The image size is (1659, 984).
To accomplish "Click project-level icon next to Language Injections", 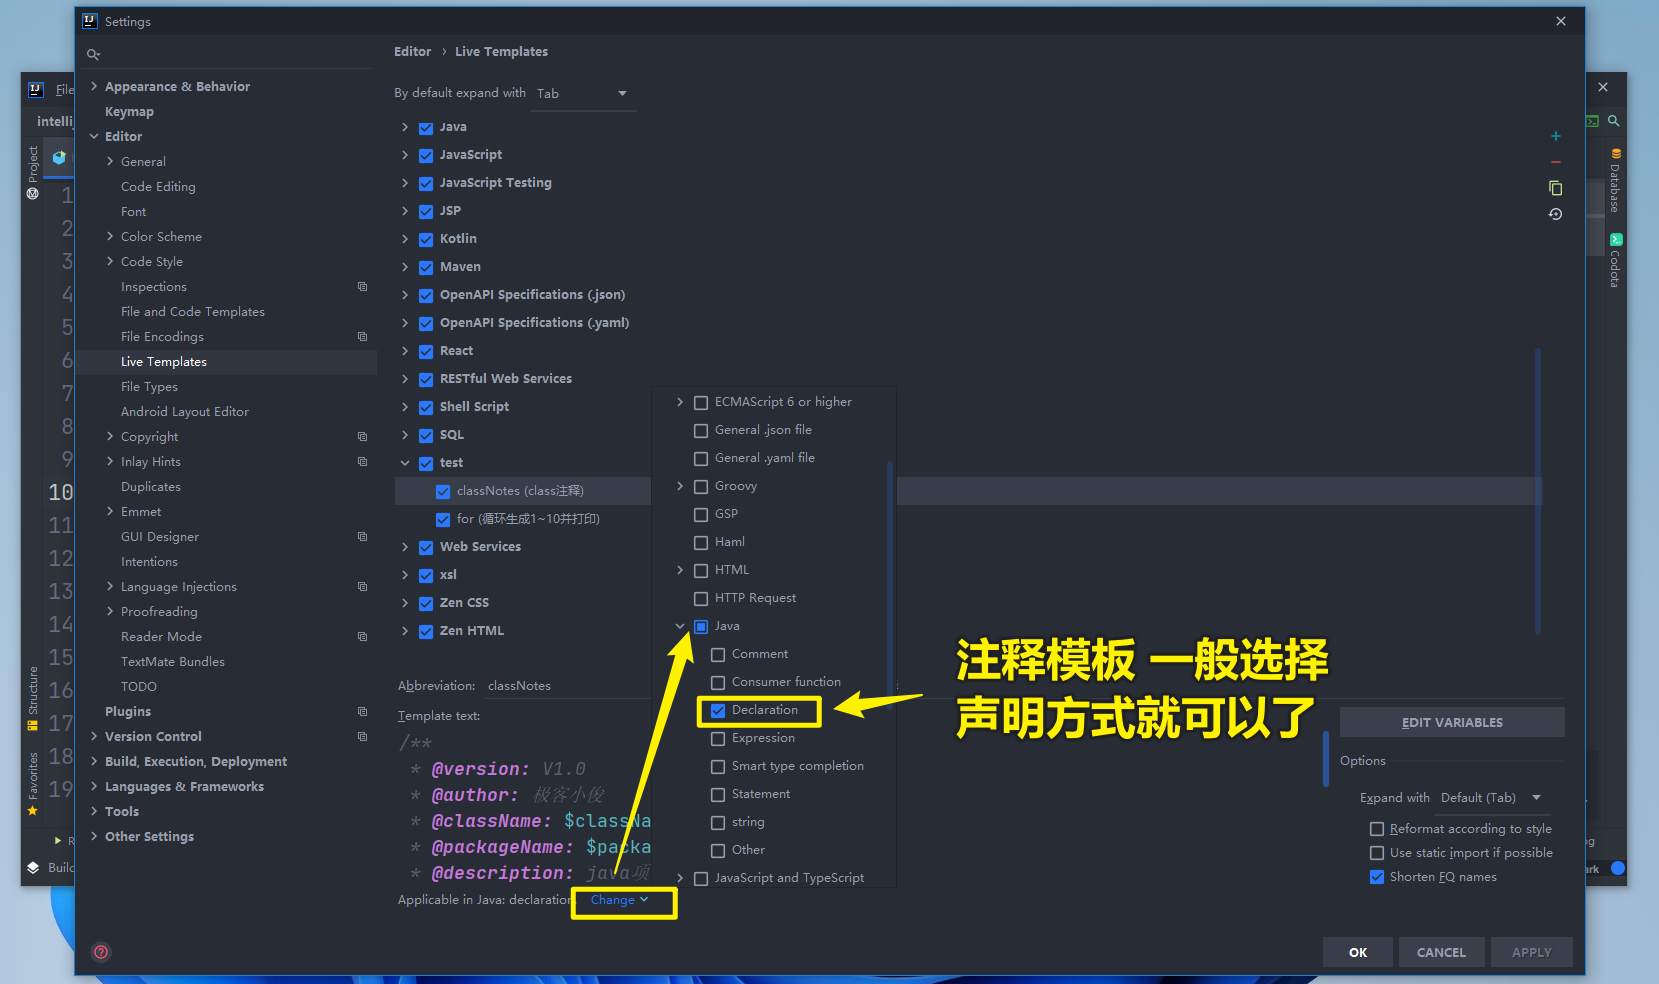I will coord(362,587).
